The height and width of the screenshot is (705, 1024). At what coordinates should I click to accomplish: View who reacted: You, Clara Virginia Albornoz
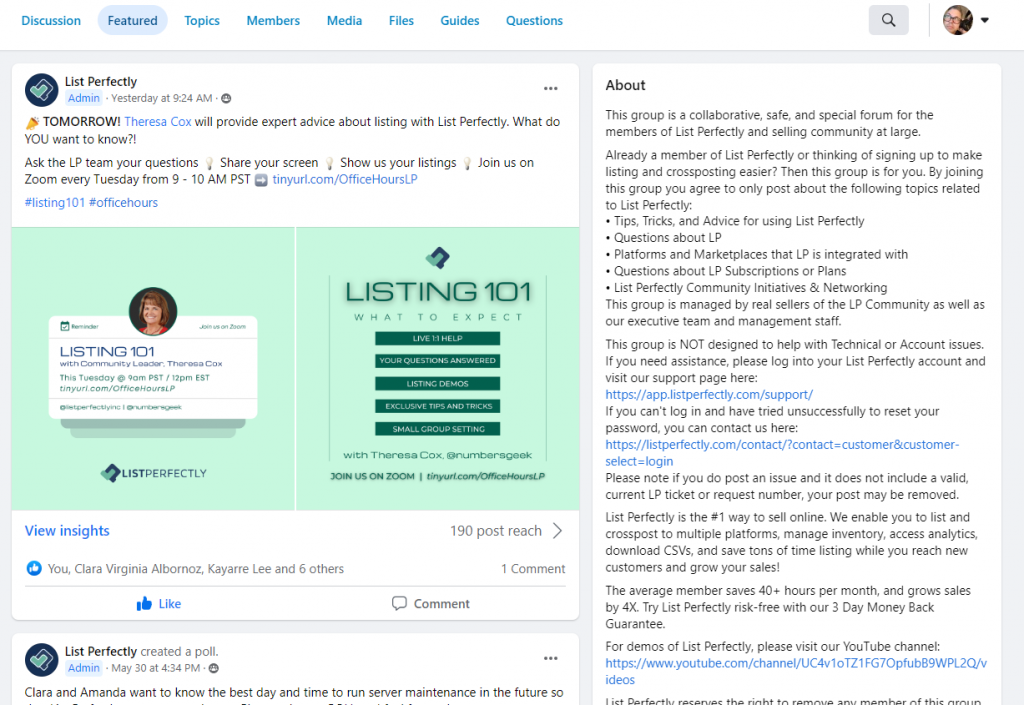click(196, 569)
